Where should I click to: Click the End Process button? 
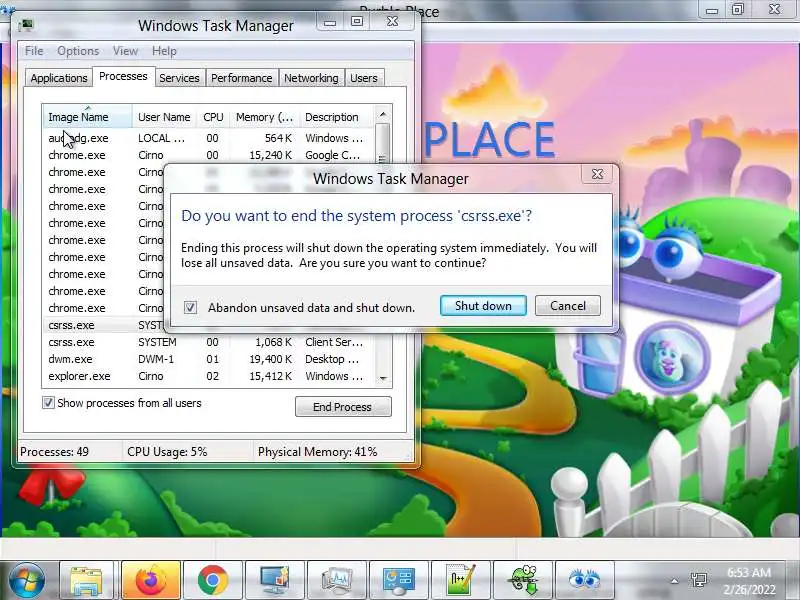point(343,407)
